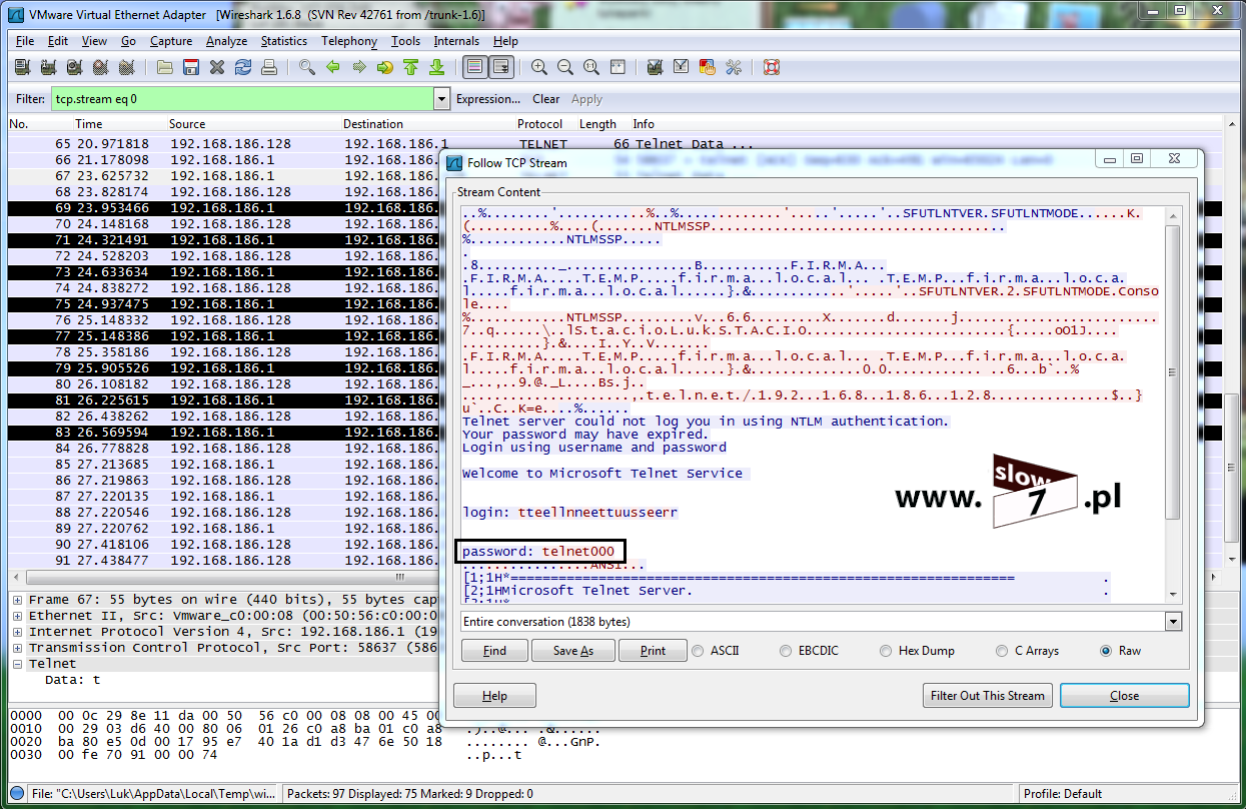Screen dimensions: 1246x809
Task: Expand the Transmission Control Protocol node
Action: click(x=18, y=648)
